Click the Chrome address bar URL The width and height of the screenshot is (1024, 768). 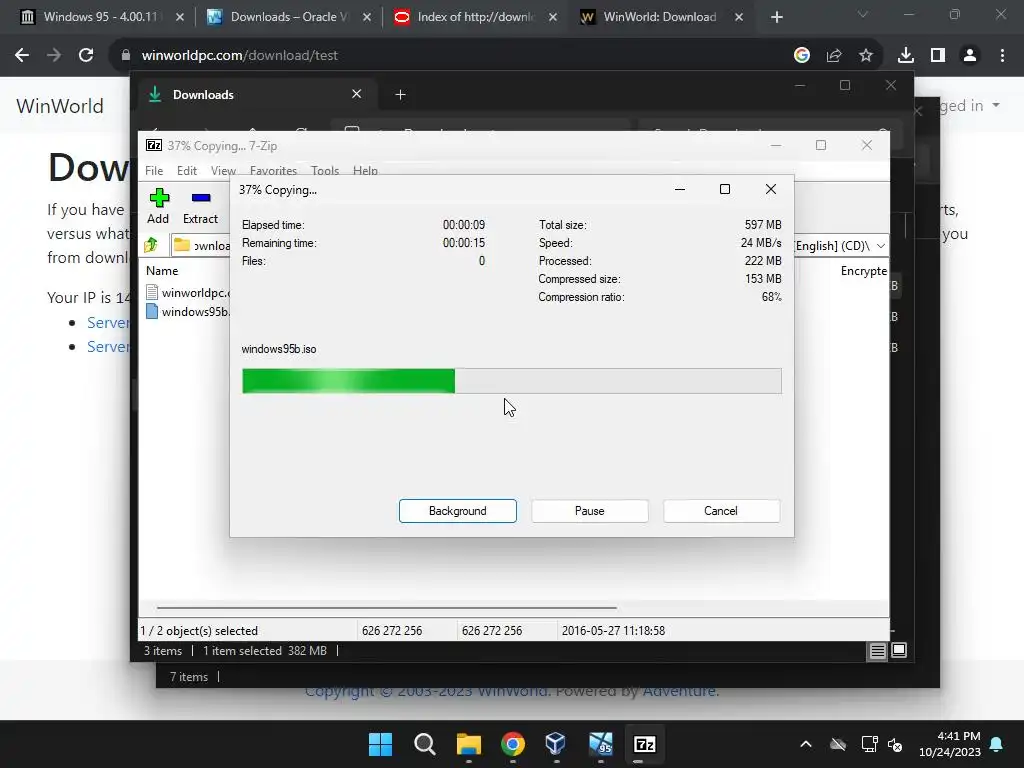(x=240, y=56)
